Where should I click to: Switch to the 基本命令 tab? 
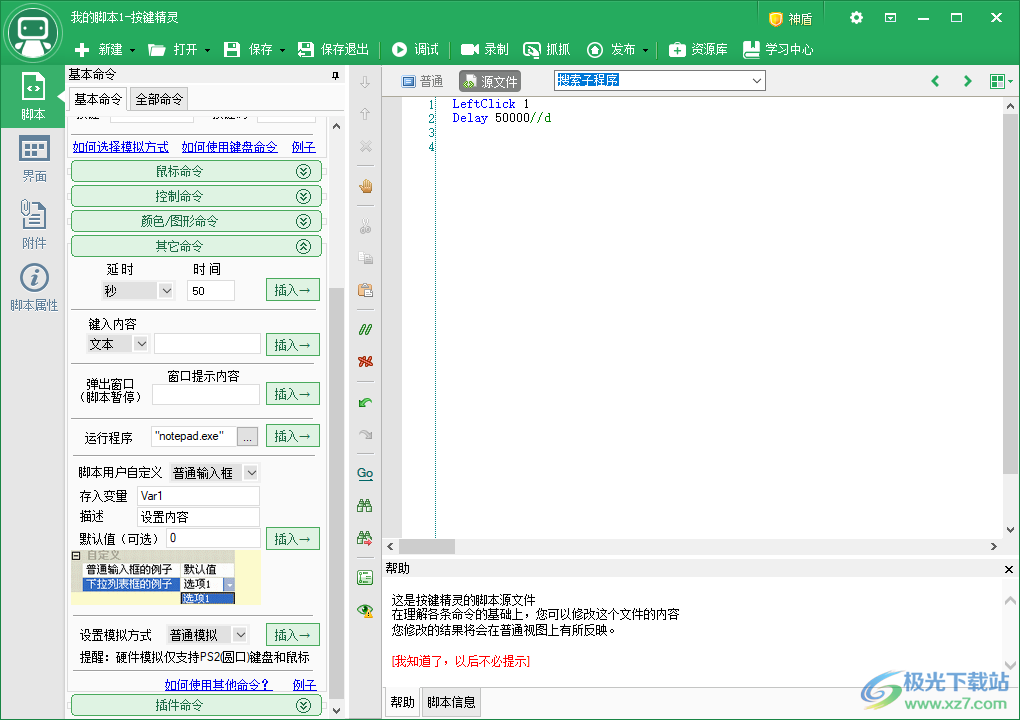[x=98, y=100]
